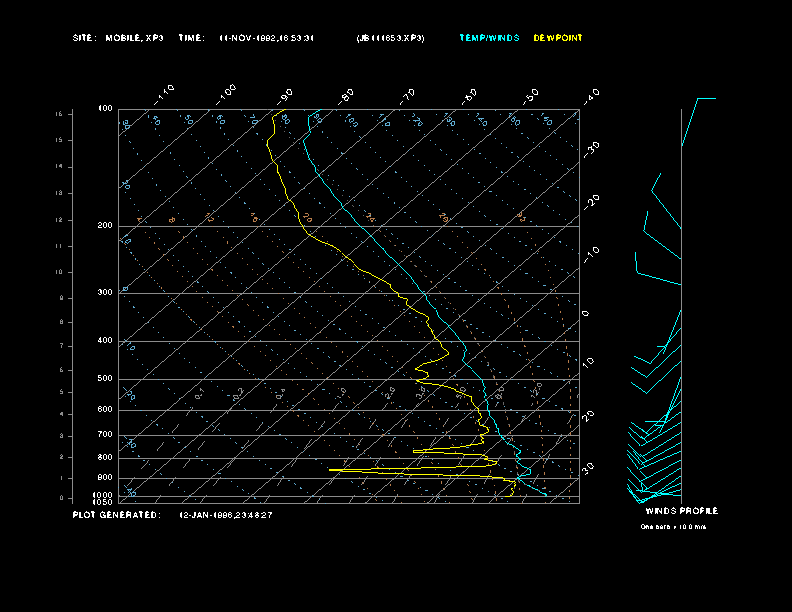Click the '300' pressure level label

coord(105,292)
